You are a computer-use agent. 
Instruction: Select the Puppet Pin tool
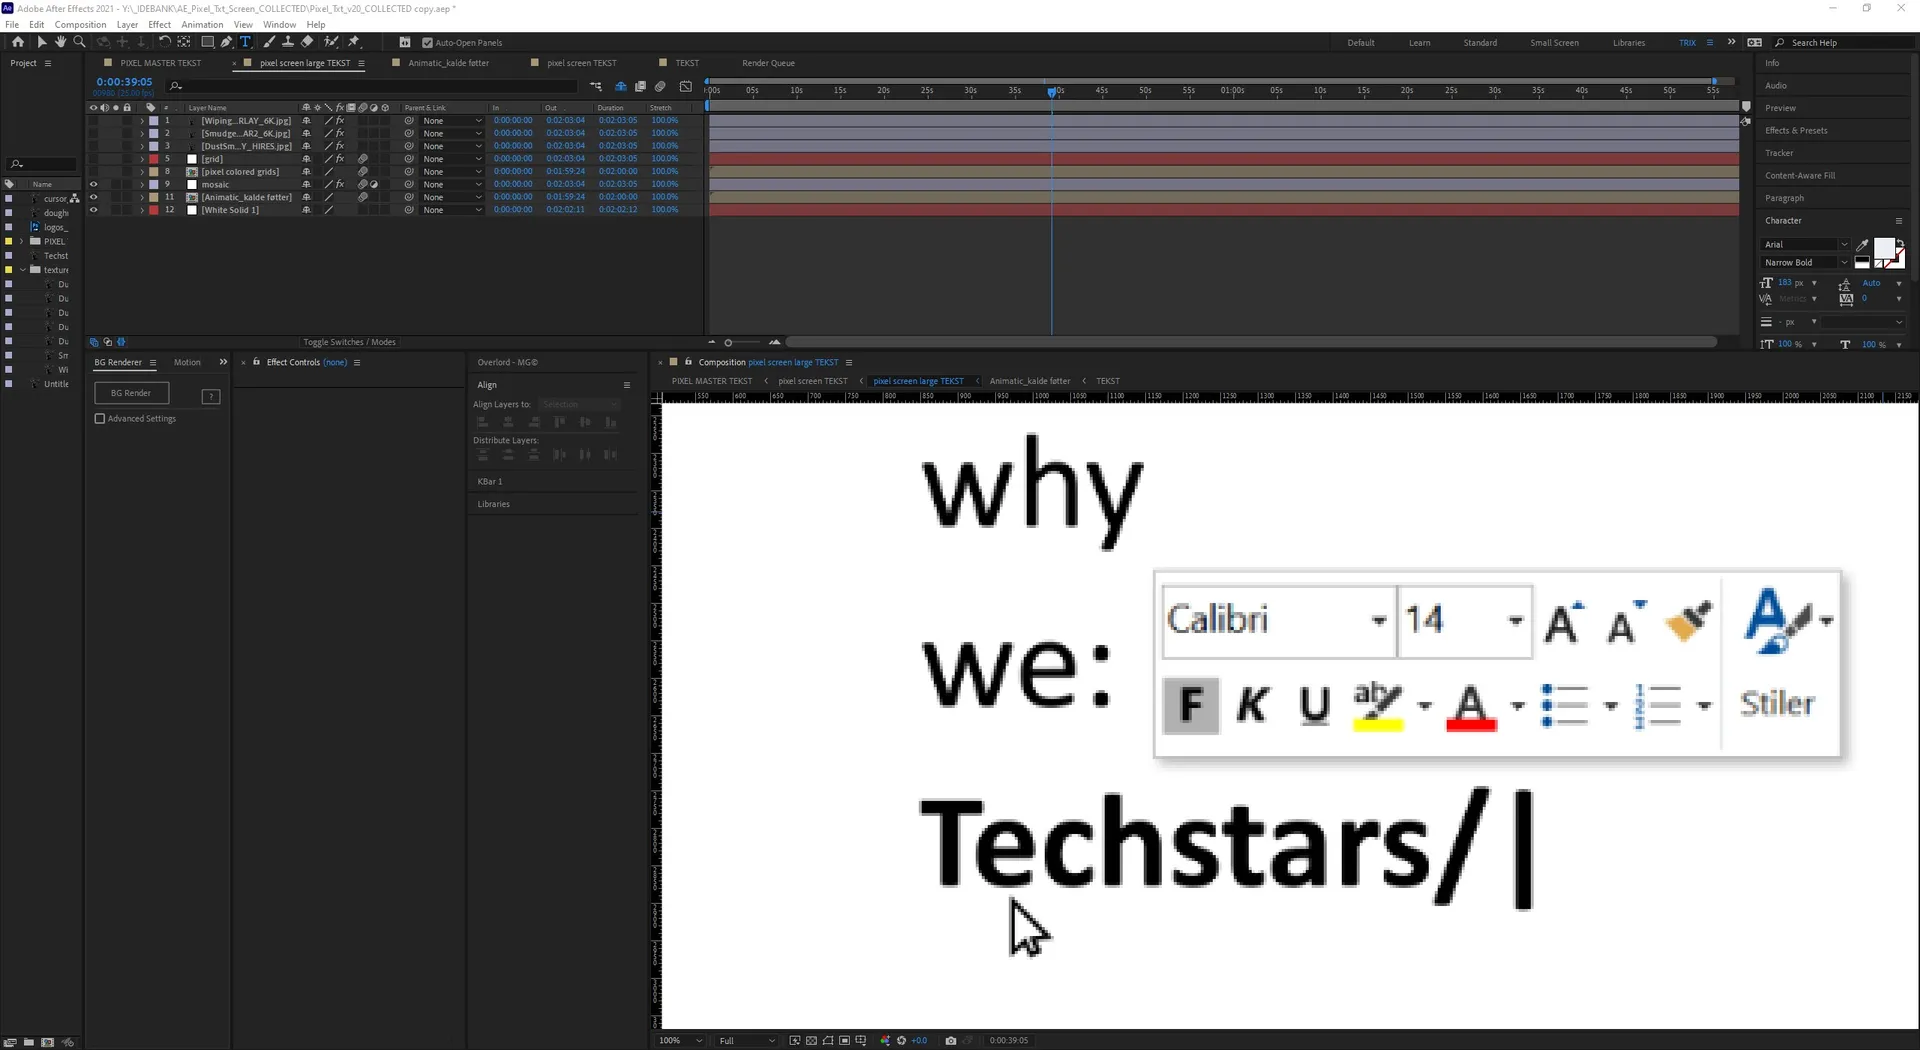tap(353, 42)
